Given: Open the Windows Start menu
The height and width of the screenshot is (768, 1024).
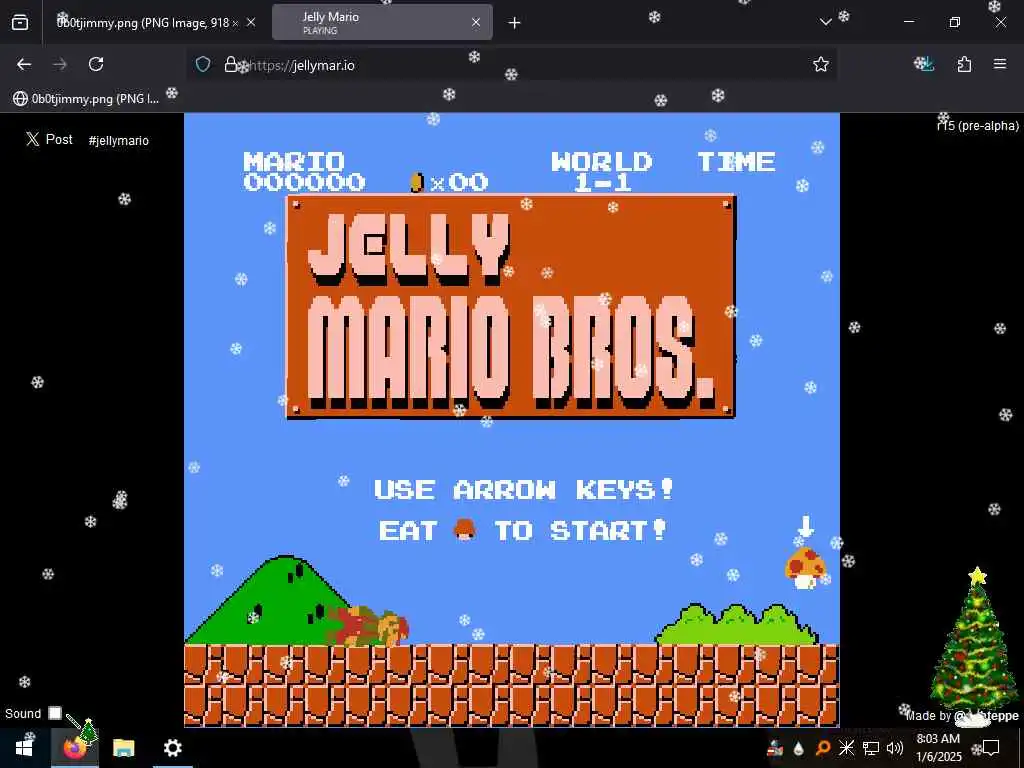Looking at the screenshot, I should coord(24,748).
